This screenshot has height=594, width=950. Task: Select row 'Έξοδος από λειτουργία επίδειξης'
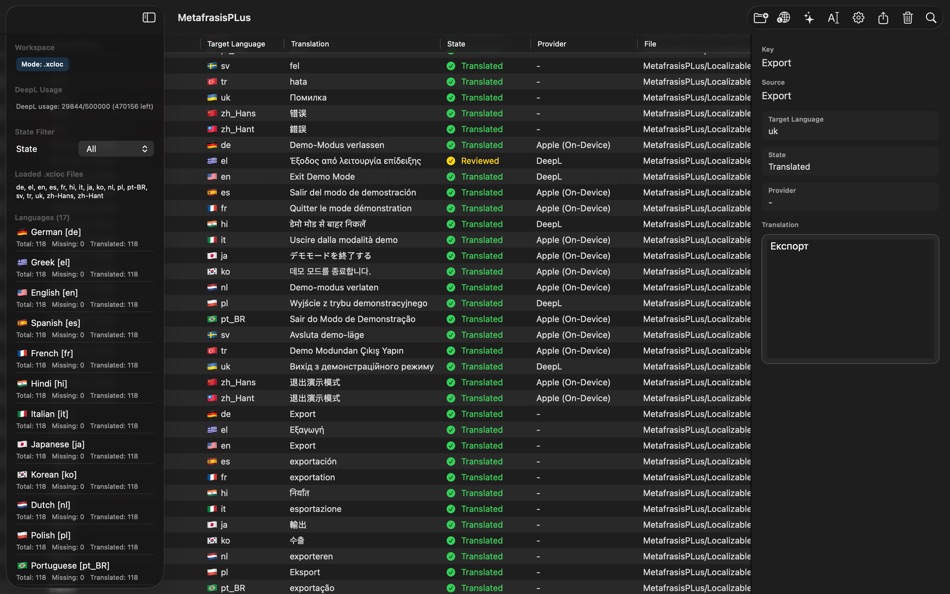pos(457,161)
